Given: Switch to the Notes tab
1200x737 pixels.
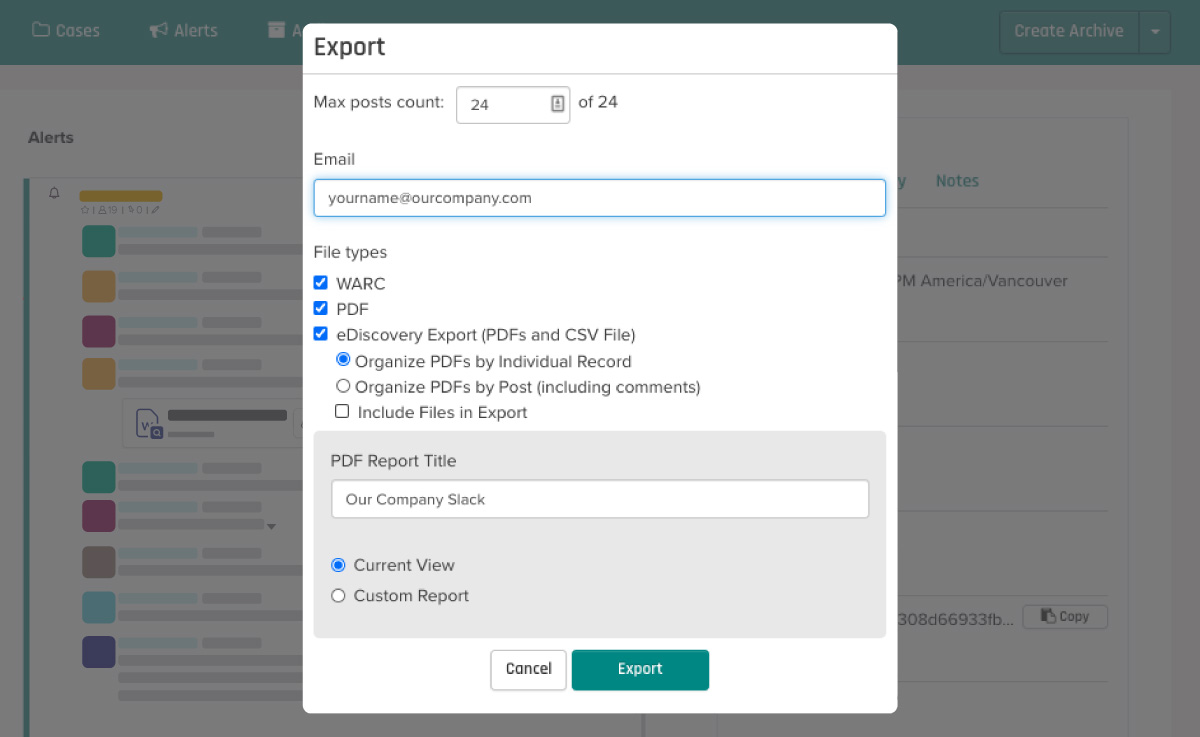Looking at the screenshot, I should tap(957, 181).
